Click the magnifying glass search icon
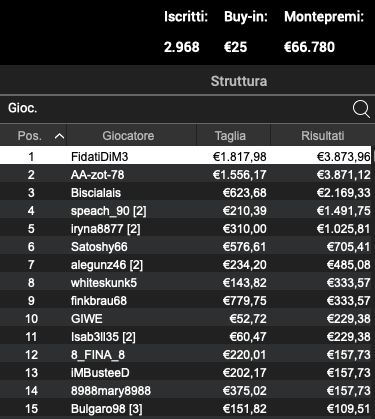The height and width of the screenshot is (419, 375). click(x=361, y=109)
